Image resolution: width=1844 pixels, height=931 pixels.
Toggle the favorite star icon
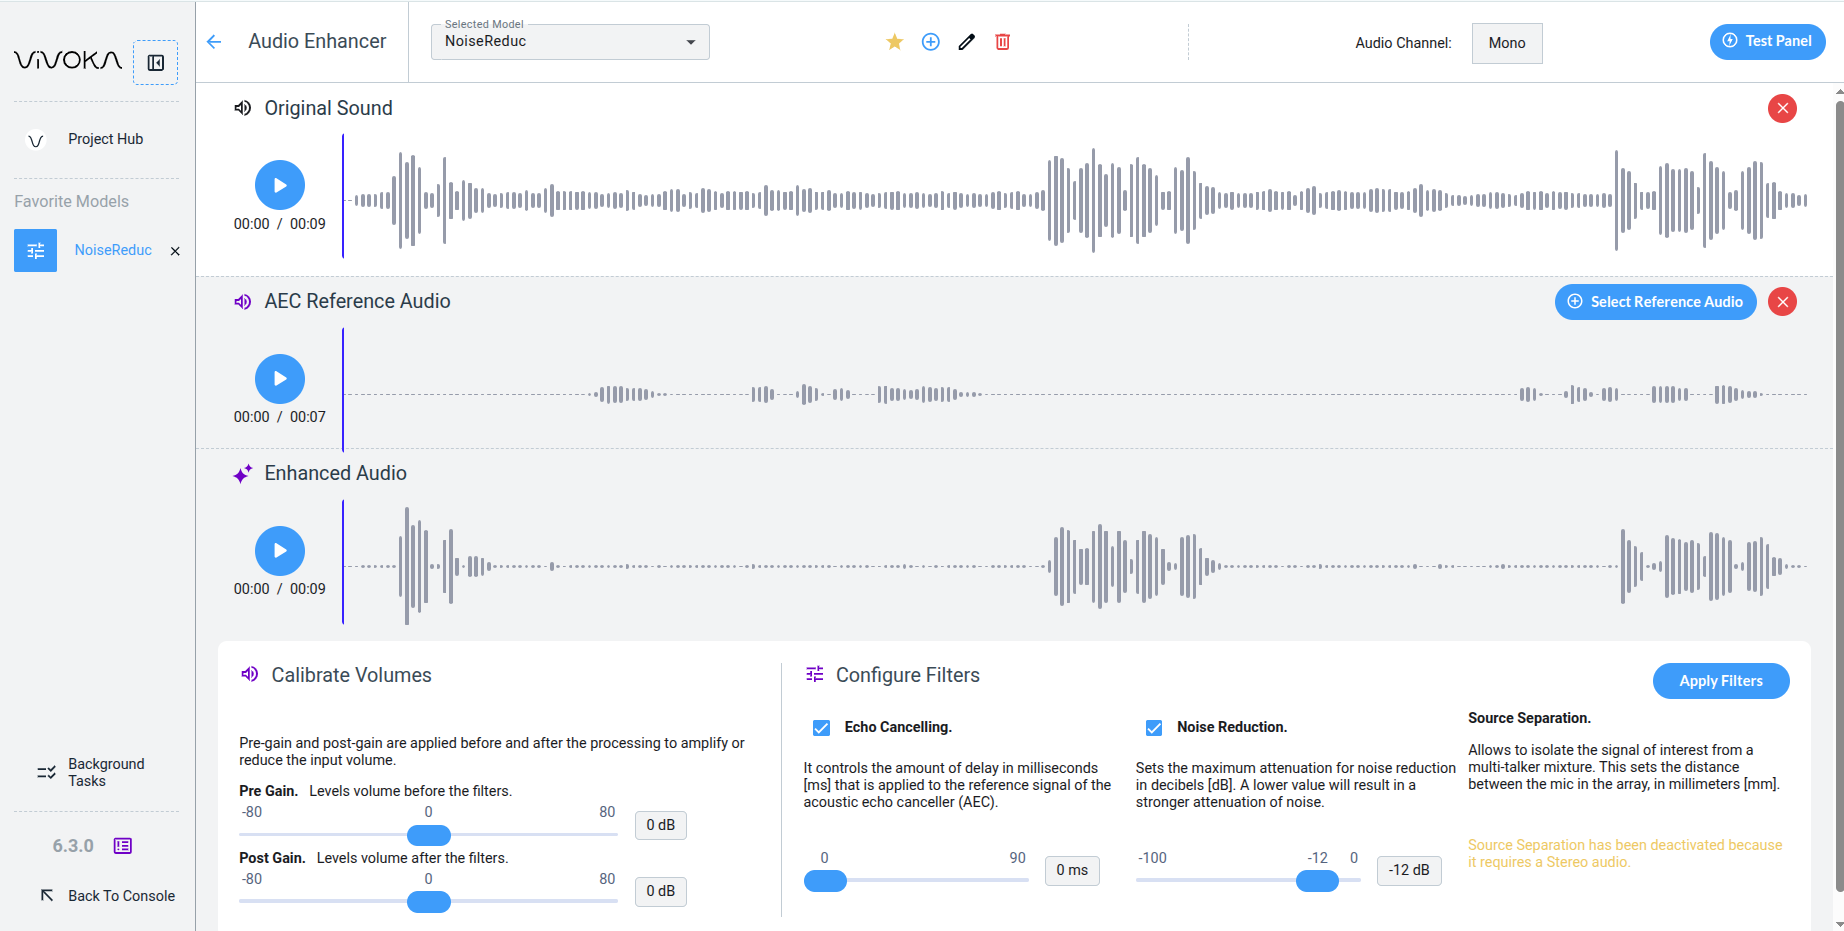[895, 42]
